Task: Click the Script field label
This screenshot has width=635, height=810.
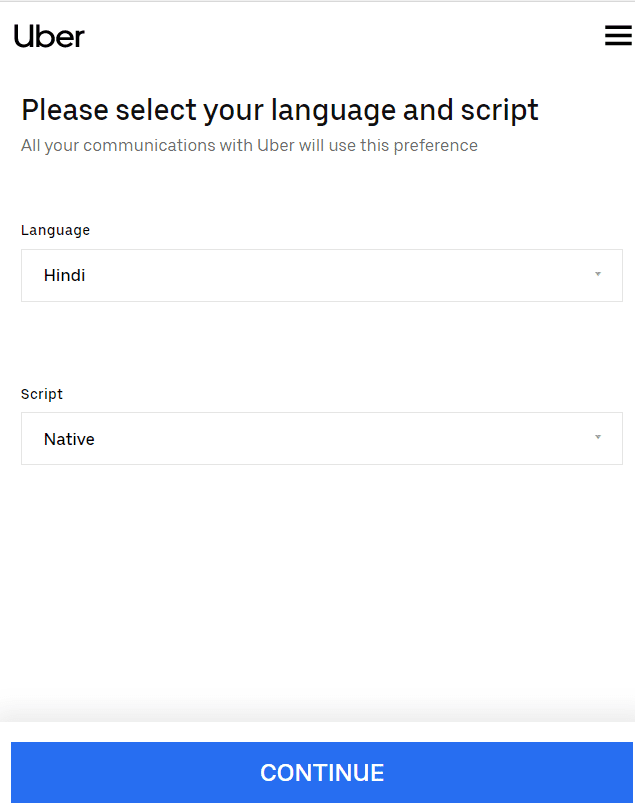Action: click(x=42, y=394)
